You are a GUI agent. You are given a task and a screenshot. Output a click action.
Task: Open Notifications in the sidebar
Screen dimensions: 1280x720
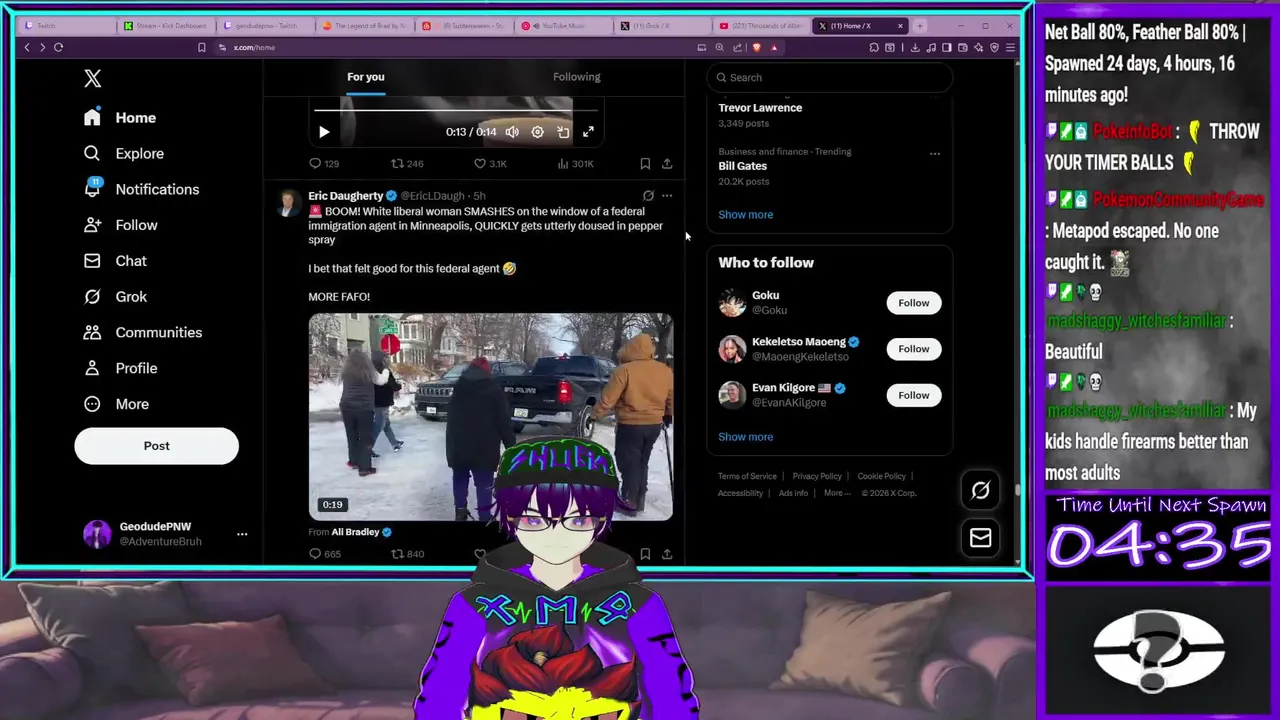point(141,190)
